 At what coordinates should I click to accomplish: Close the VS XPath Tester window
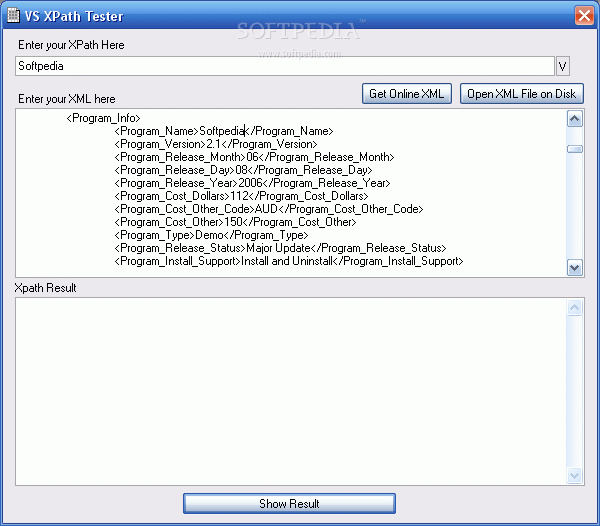pos(584,16)
